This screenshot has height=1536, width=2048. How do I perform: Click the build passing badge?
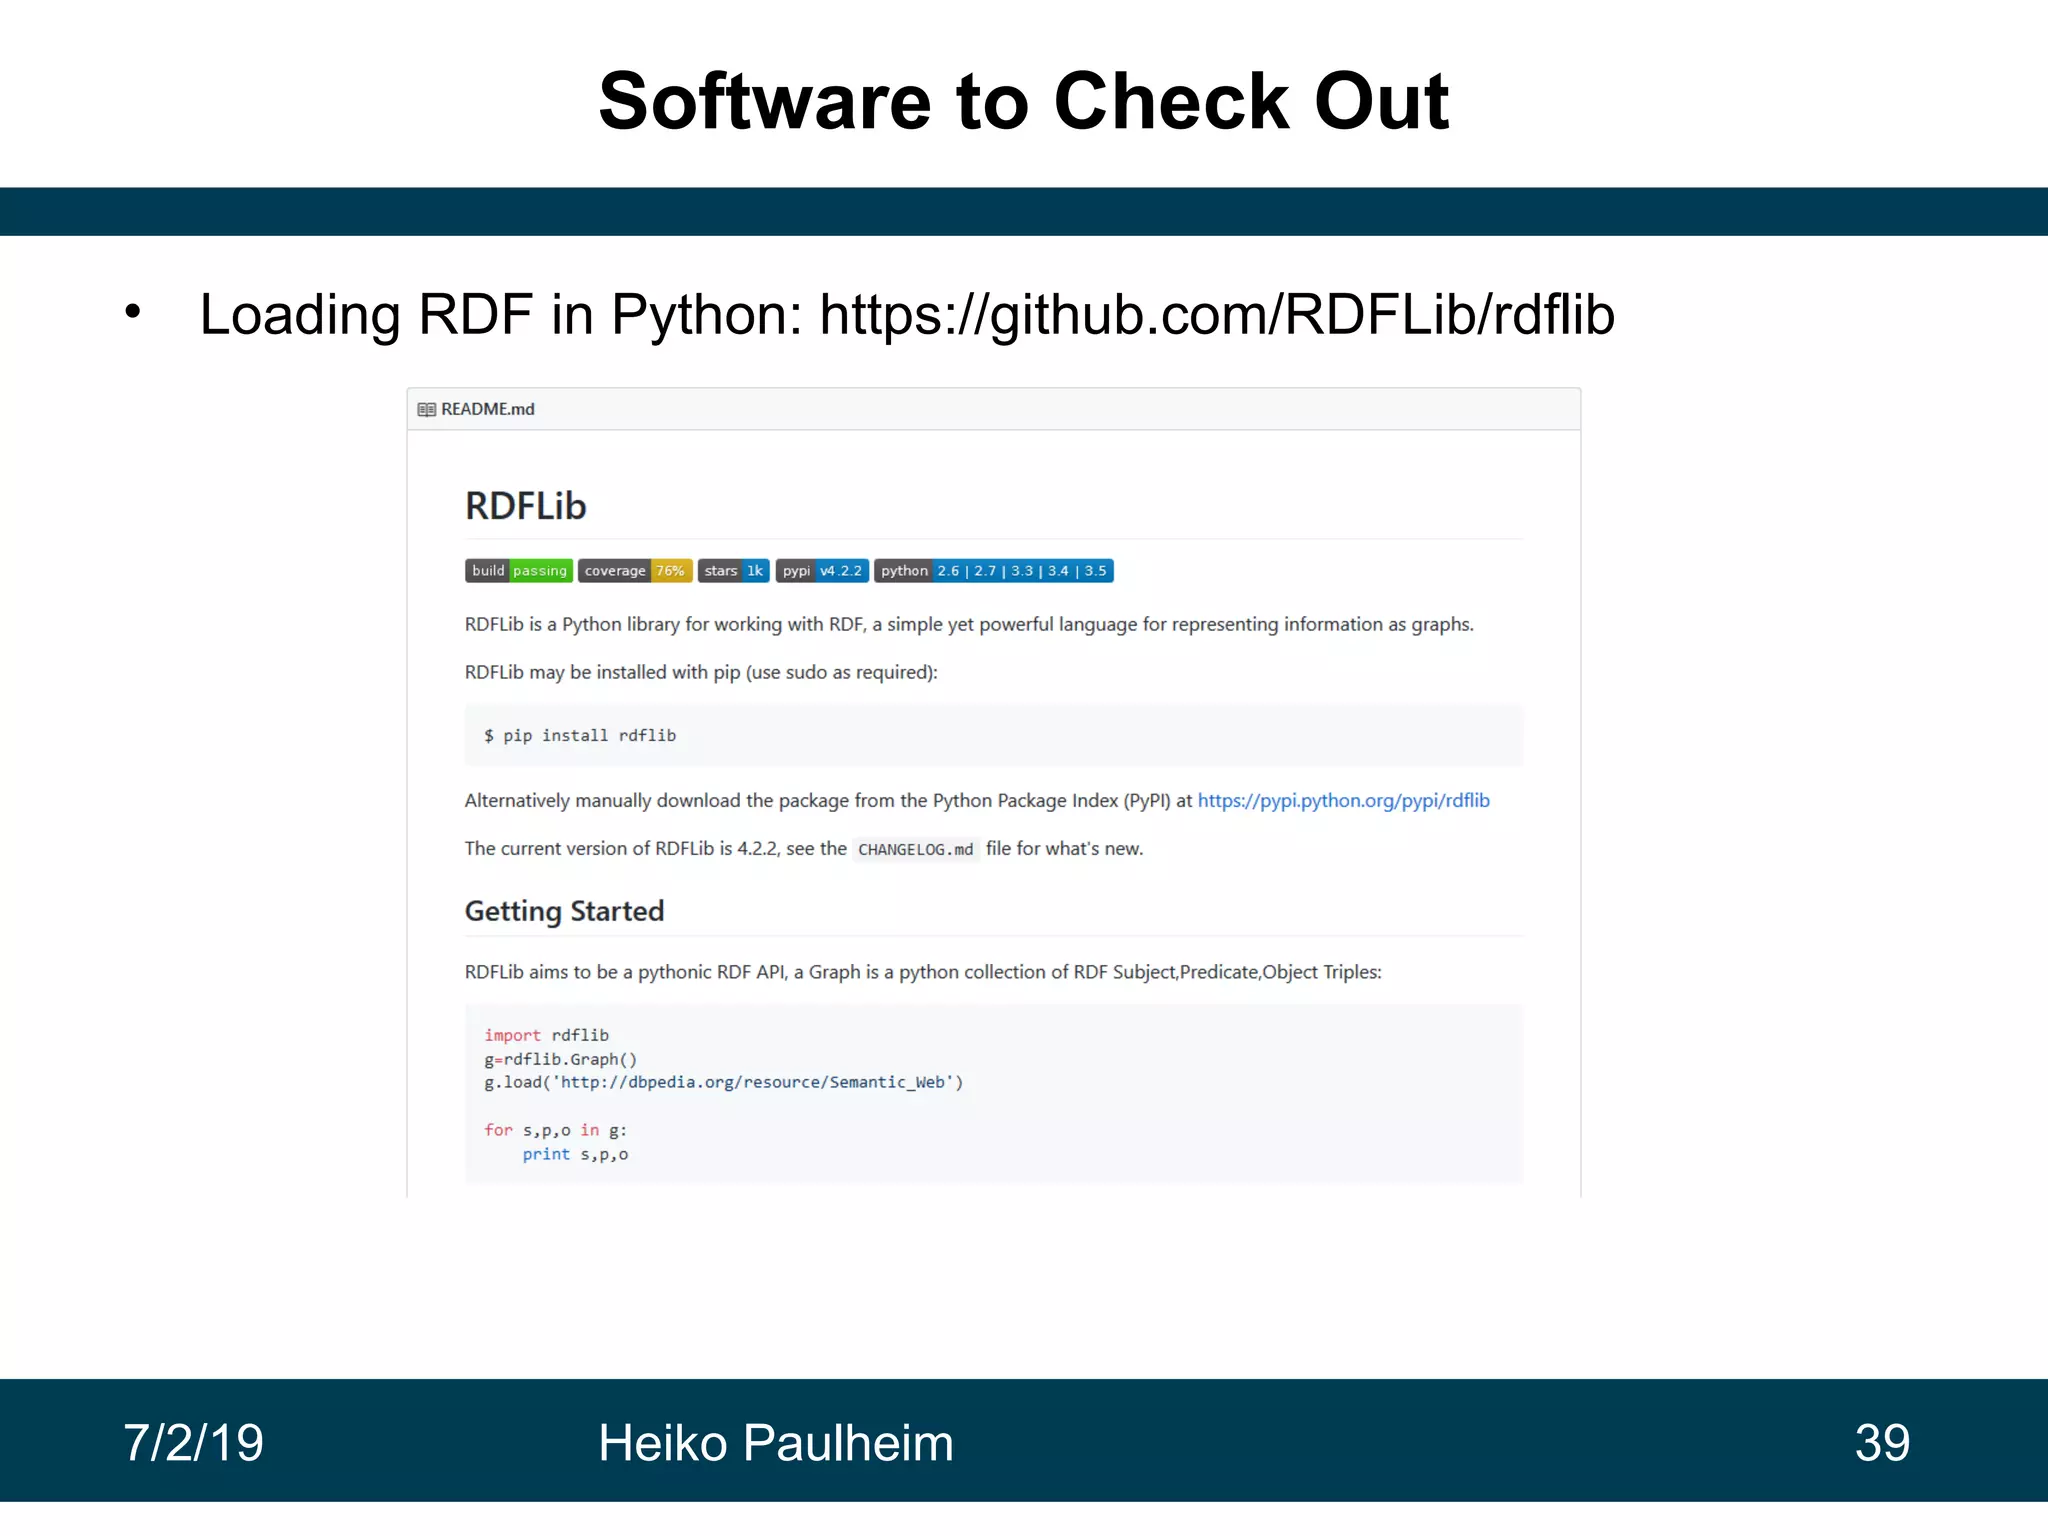click(519, 571)
